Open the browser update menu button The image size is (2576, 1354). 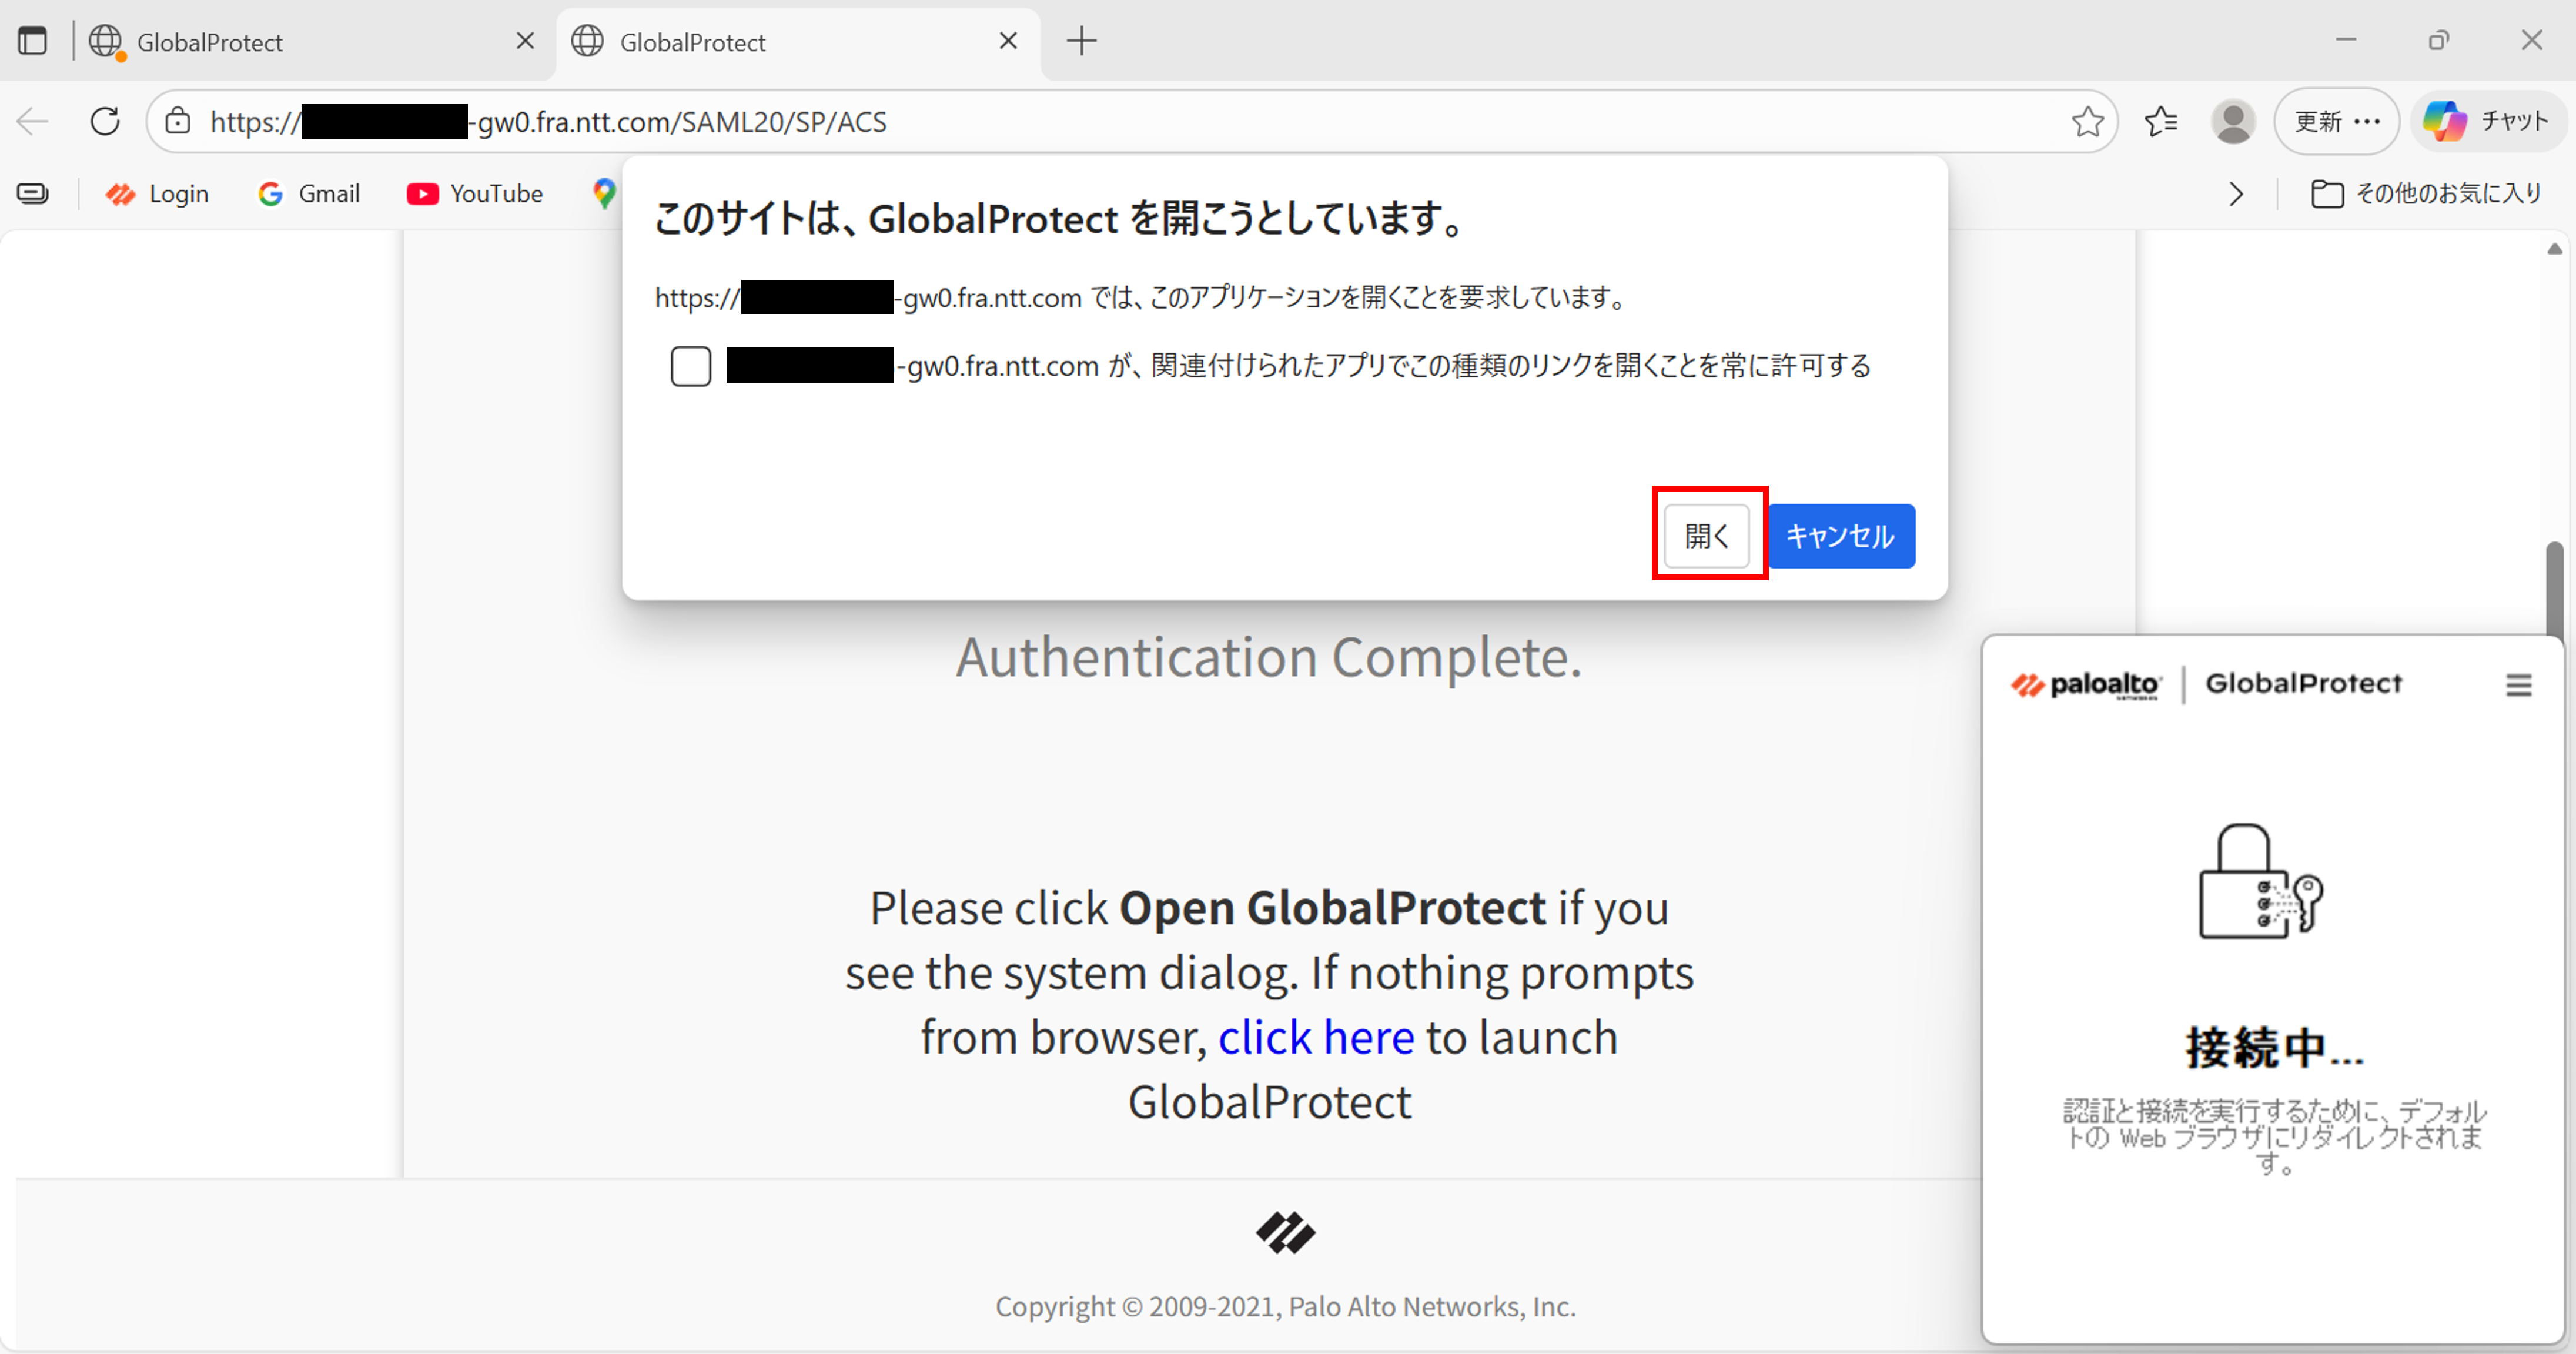2336,121
